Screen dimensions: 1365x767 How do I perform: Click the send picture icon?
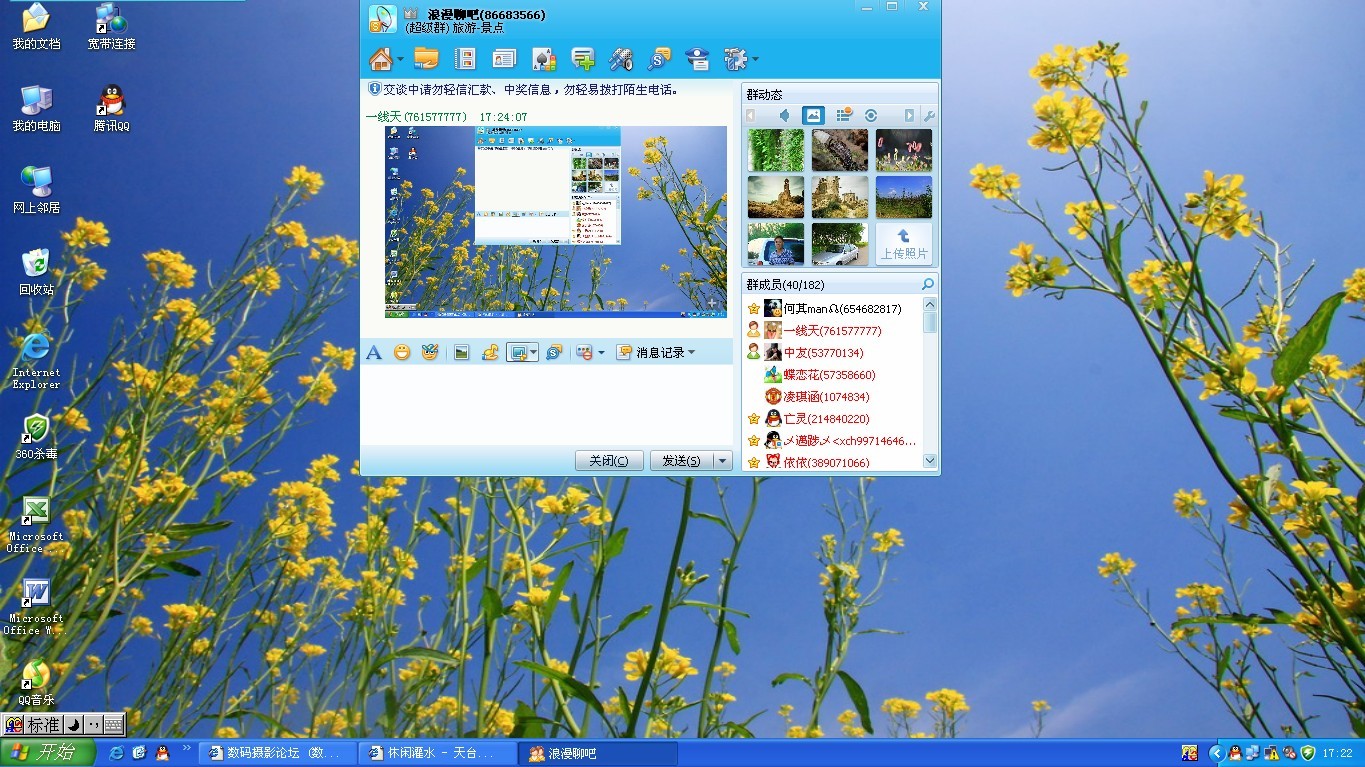point(461,352)
